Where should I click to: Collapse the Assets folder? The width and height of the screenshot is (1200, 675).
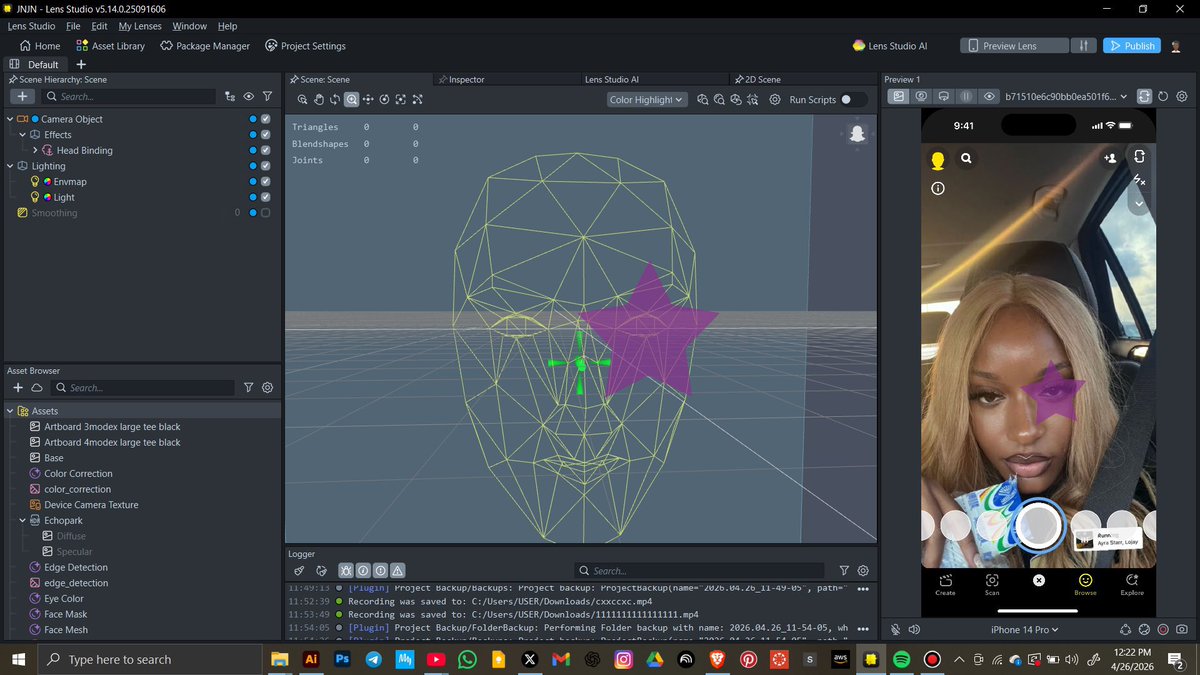click(10, 411)
